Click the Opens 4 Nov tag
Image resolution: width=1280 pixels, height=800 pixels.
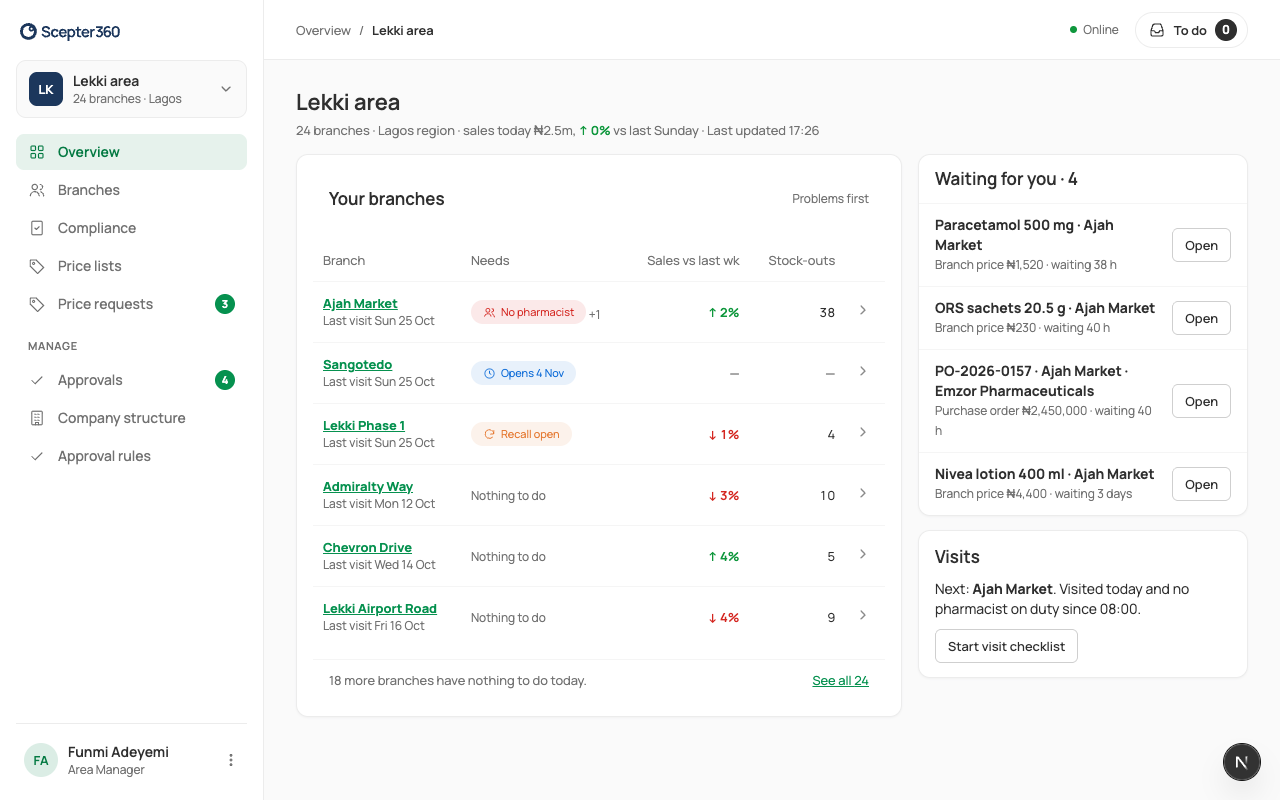point(523,373)
